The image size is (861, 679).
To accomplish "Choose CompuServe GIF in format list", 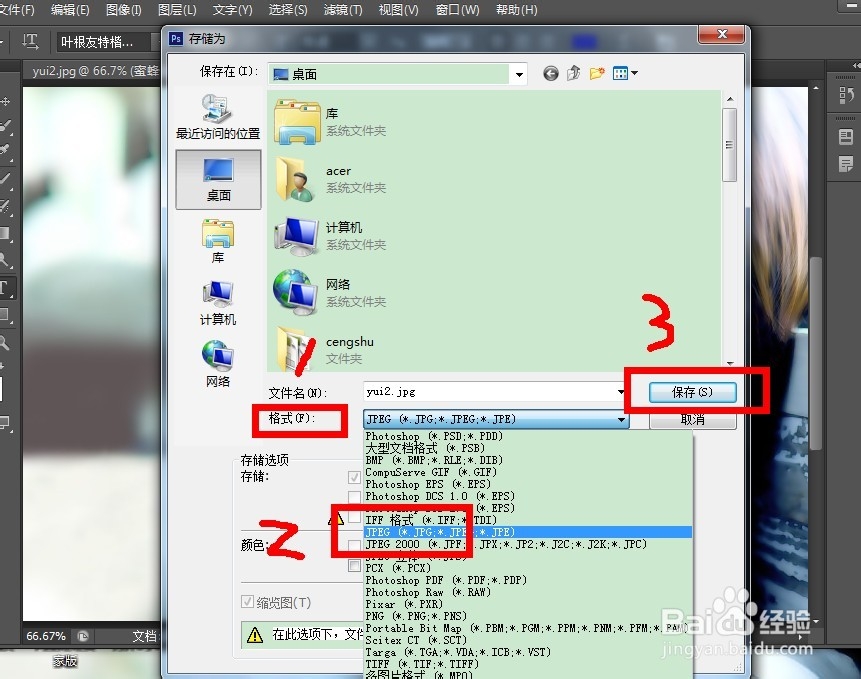I will pyautogui.click(x=527, y=472).
